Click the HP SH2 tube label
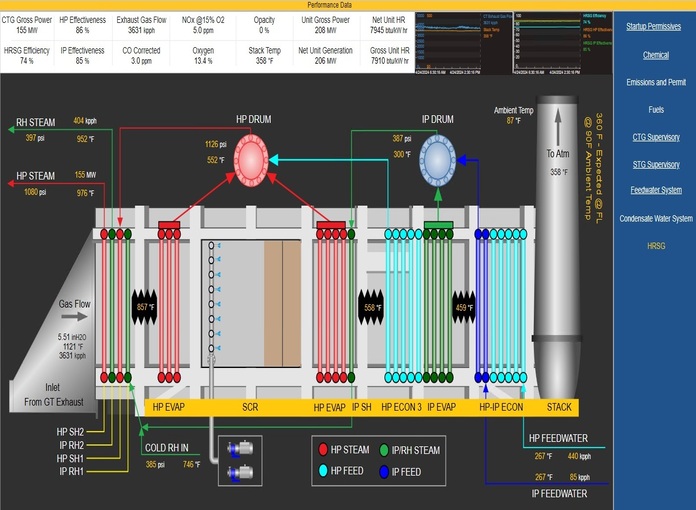The height and width of the screenshot is (510, 696). point(70,431)
